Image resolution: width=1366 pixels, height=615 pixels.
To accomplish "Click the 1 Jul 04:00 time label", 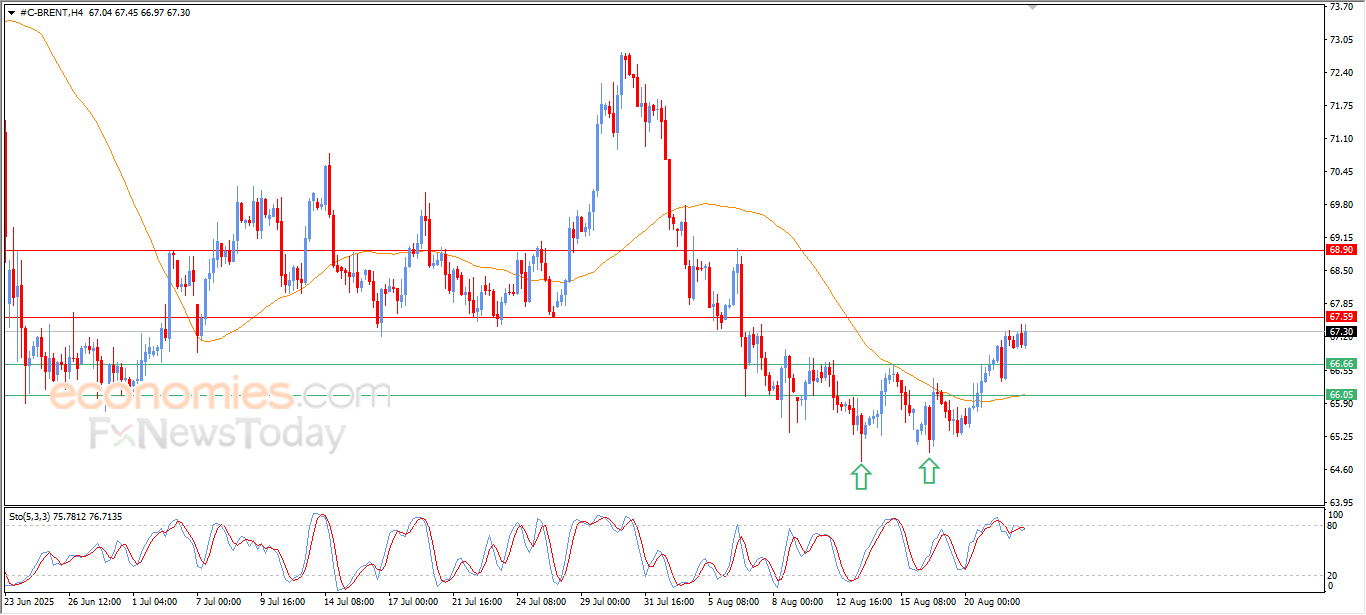I will (x=156, y=602).
